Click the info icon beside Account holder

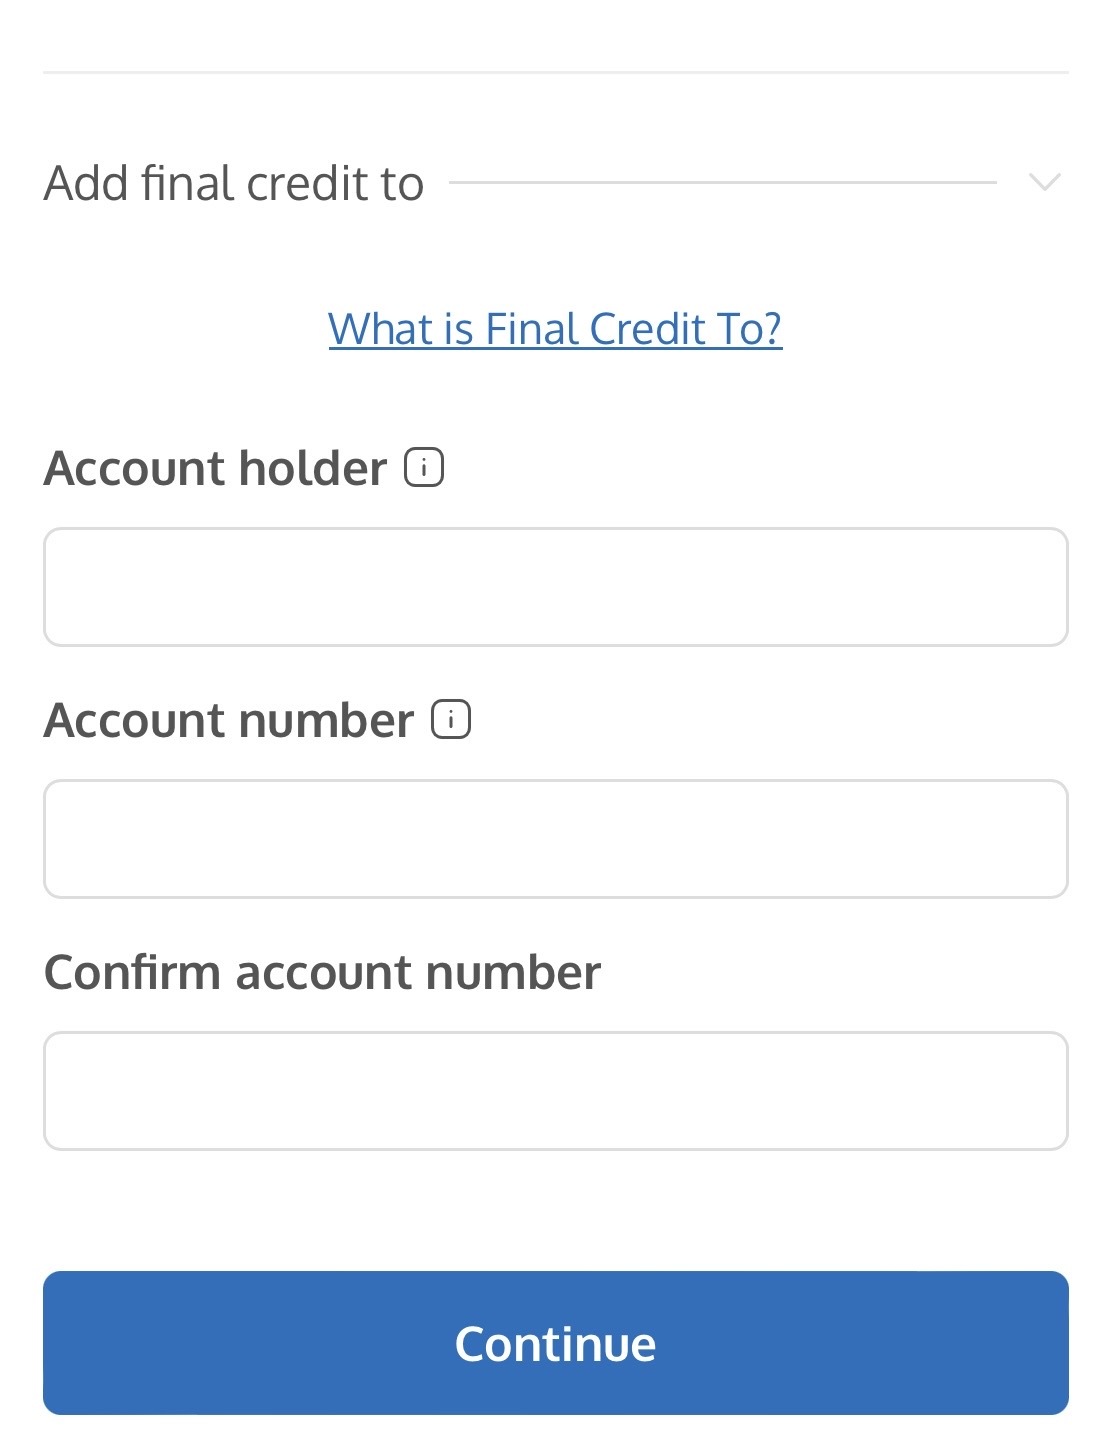click(x=424, y=468)
